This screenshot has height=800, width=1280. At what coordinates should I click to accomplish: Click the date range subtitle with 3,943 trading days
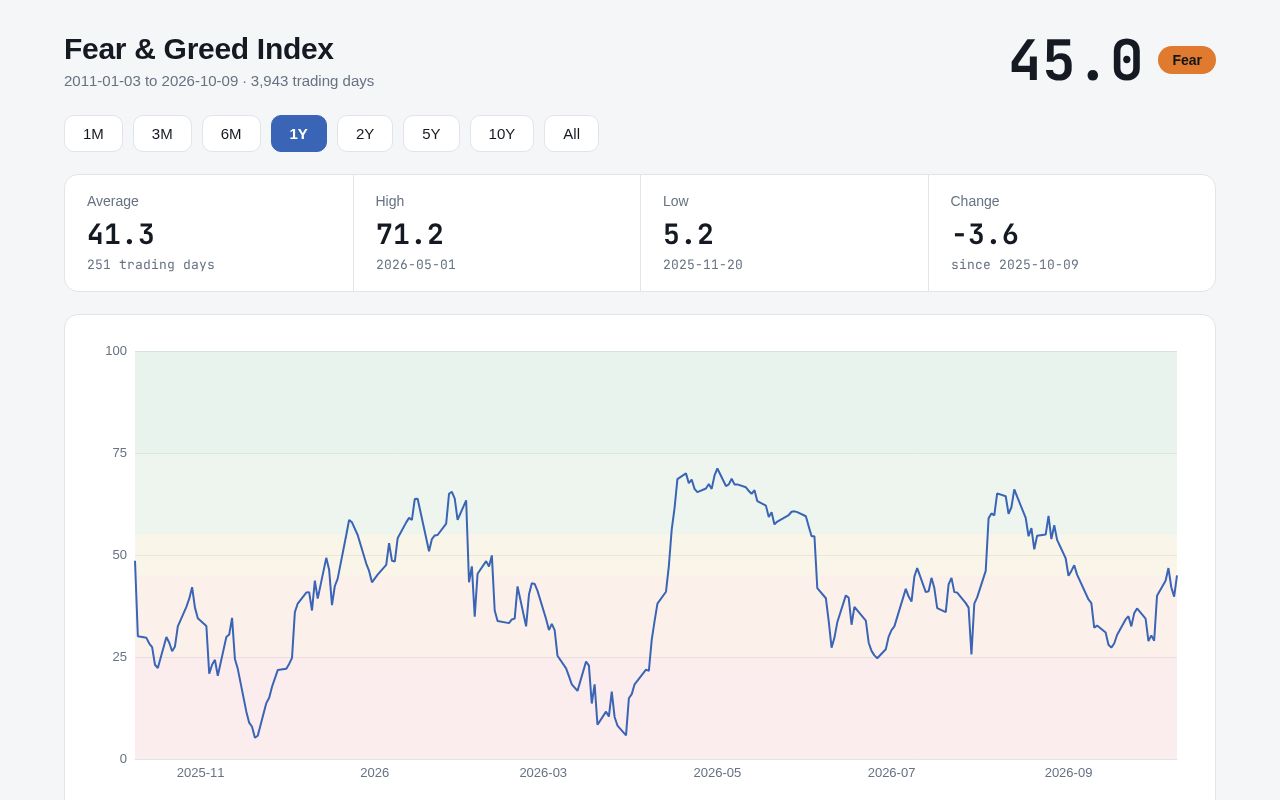click(x=219, y=81)
